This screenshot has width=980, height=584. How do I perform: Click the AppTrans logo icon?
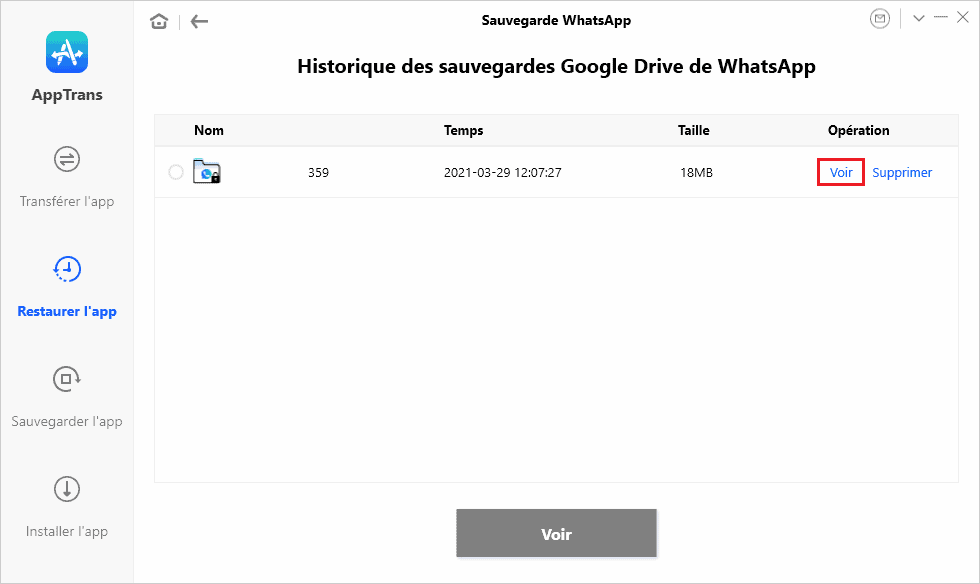pyautogui.click(x=67, y=52)
